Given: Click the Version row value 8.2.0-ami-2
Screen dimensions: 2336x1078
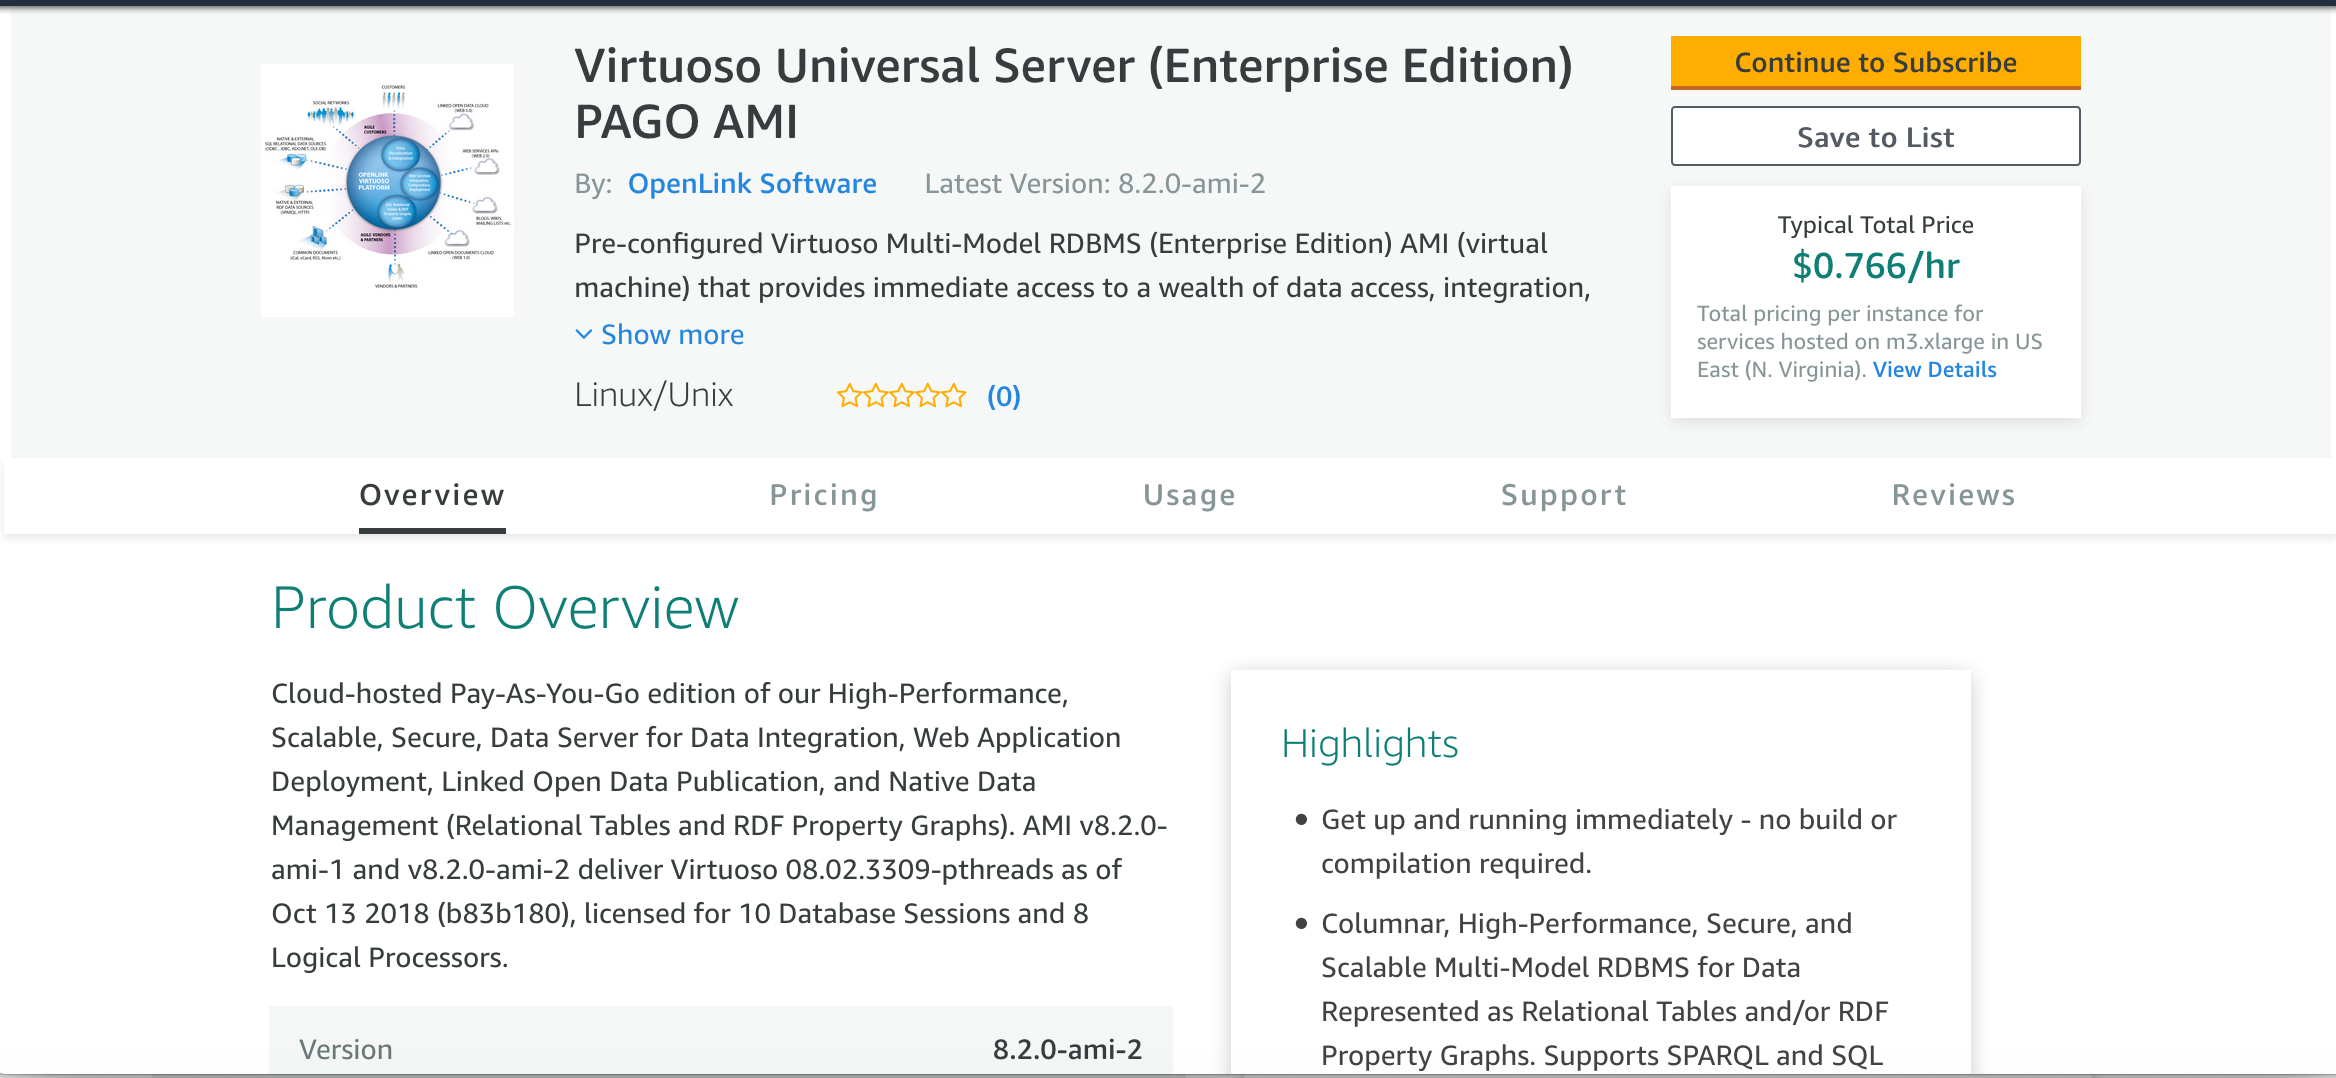Looking at the screenshot, I should point(1067,1049).
